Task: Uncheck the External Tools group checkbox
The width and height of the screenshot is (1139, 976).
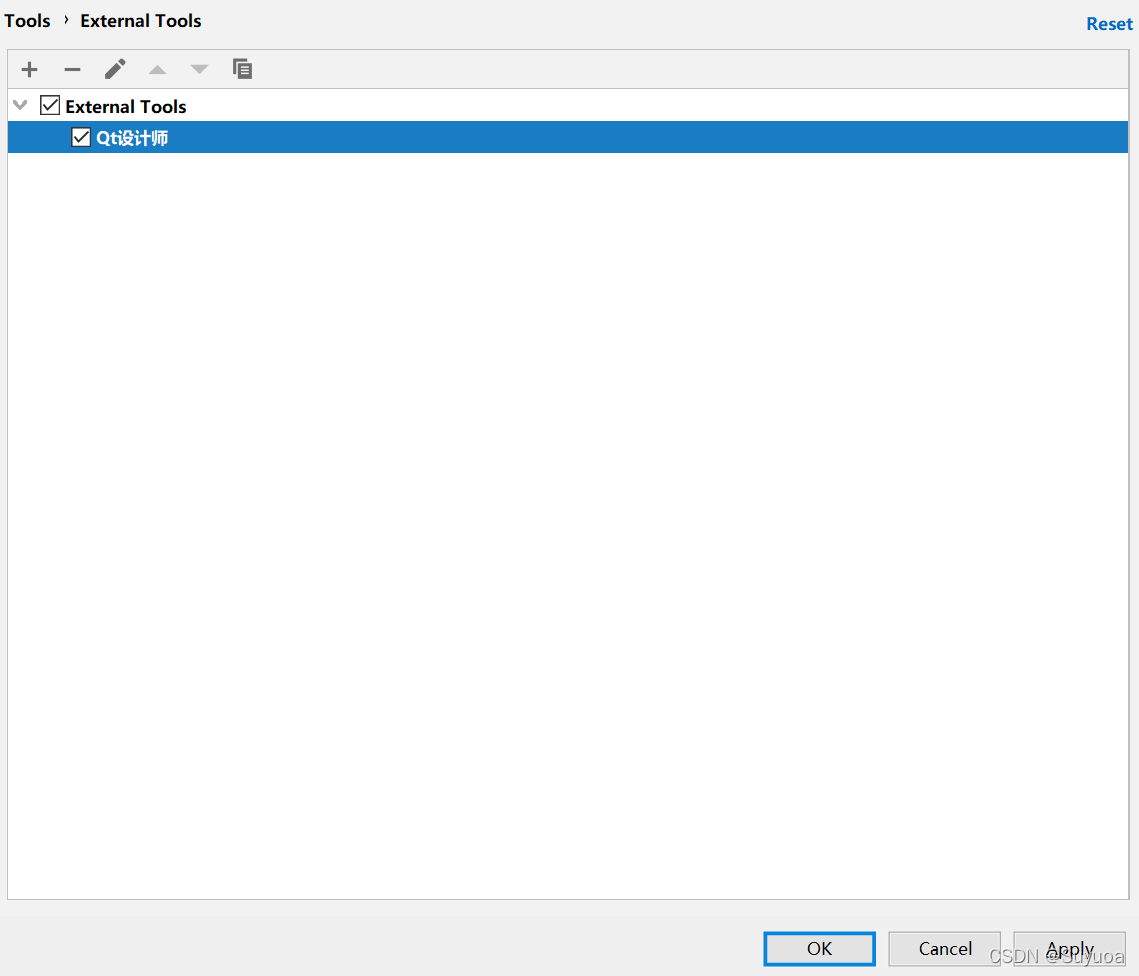Action: [50, 105]
